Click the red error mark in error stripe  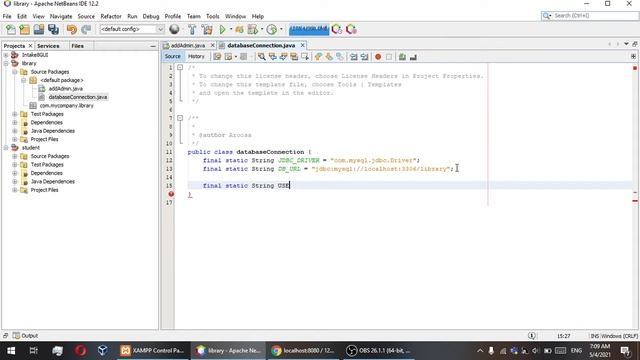click(x=635, y=201)
